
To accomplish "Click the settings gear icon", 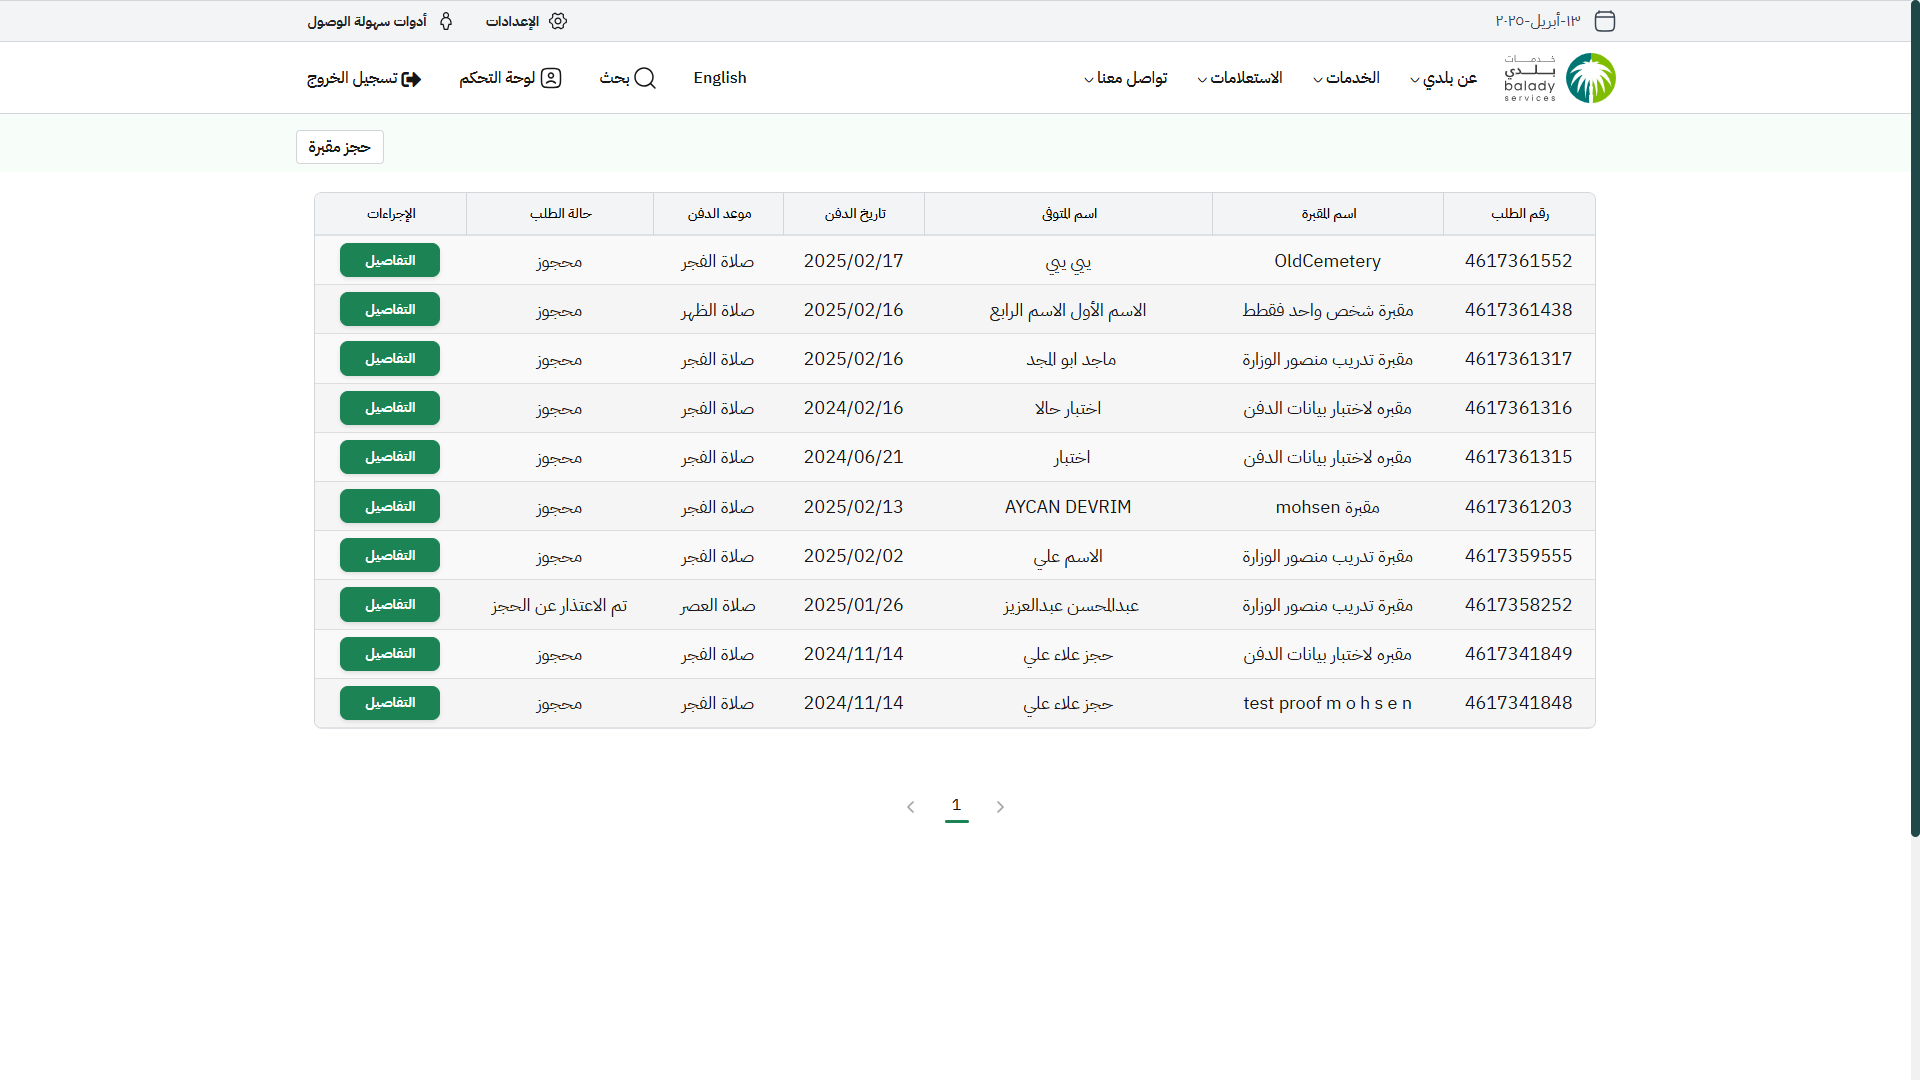I will [x=558, y=21].
